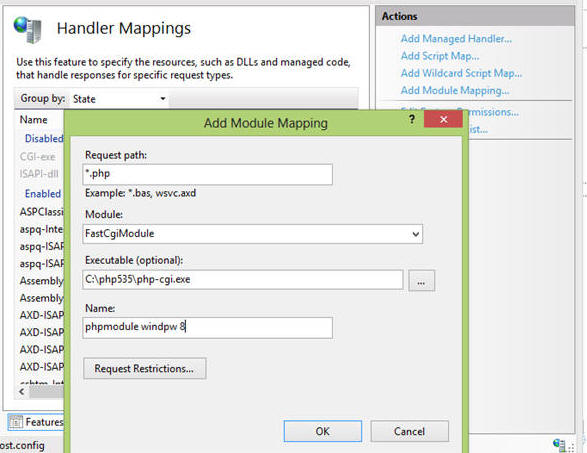Viewport: 587px width, 453px height.
Task: Click the Handler Mappings globe server icon
Action: [x=27, y=30]
